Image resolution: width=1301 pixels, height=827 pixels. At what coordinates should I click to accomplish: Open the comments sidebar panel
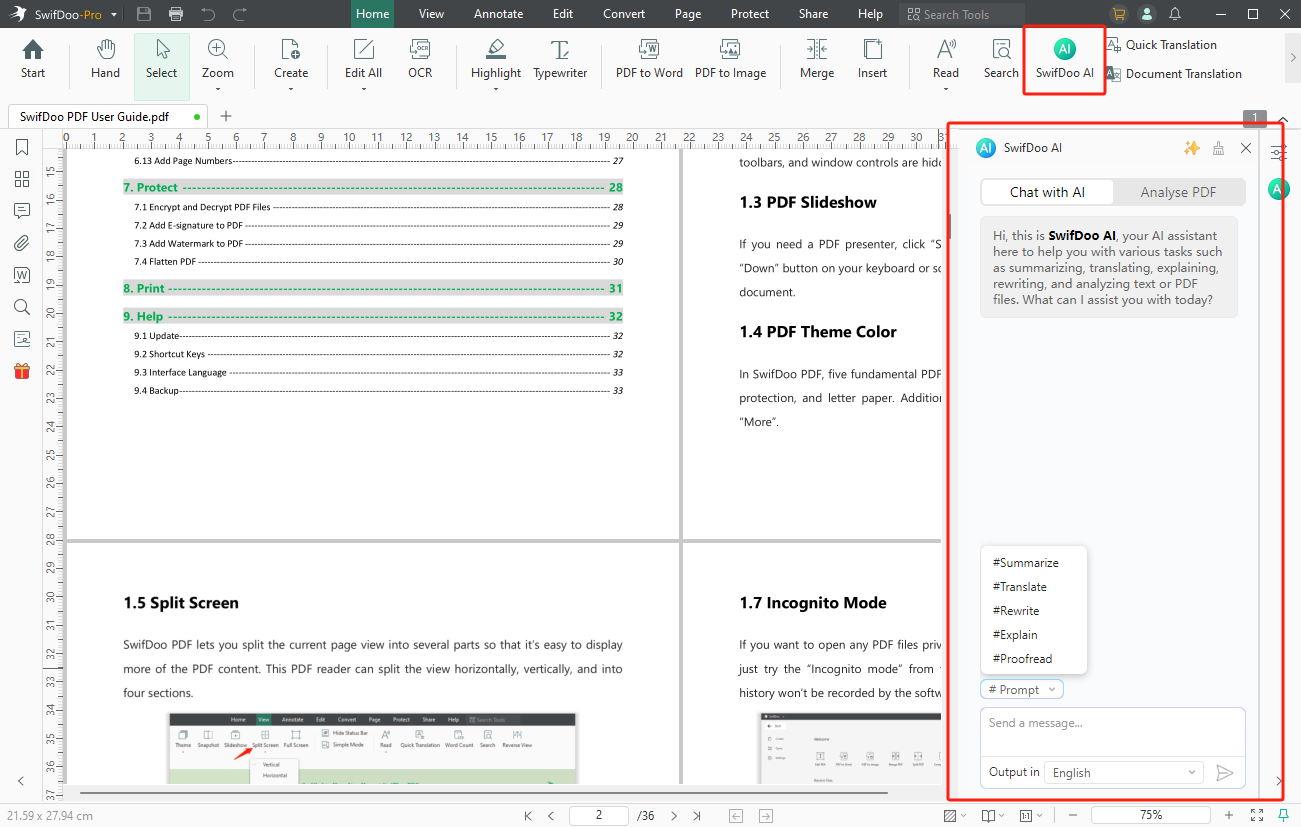22,211
